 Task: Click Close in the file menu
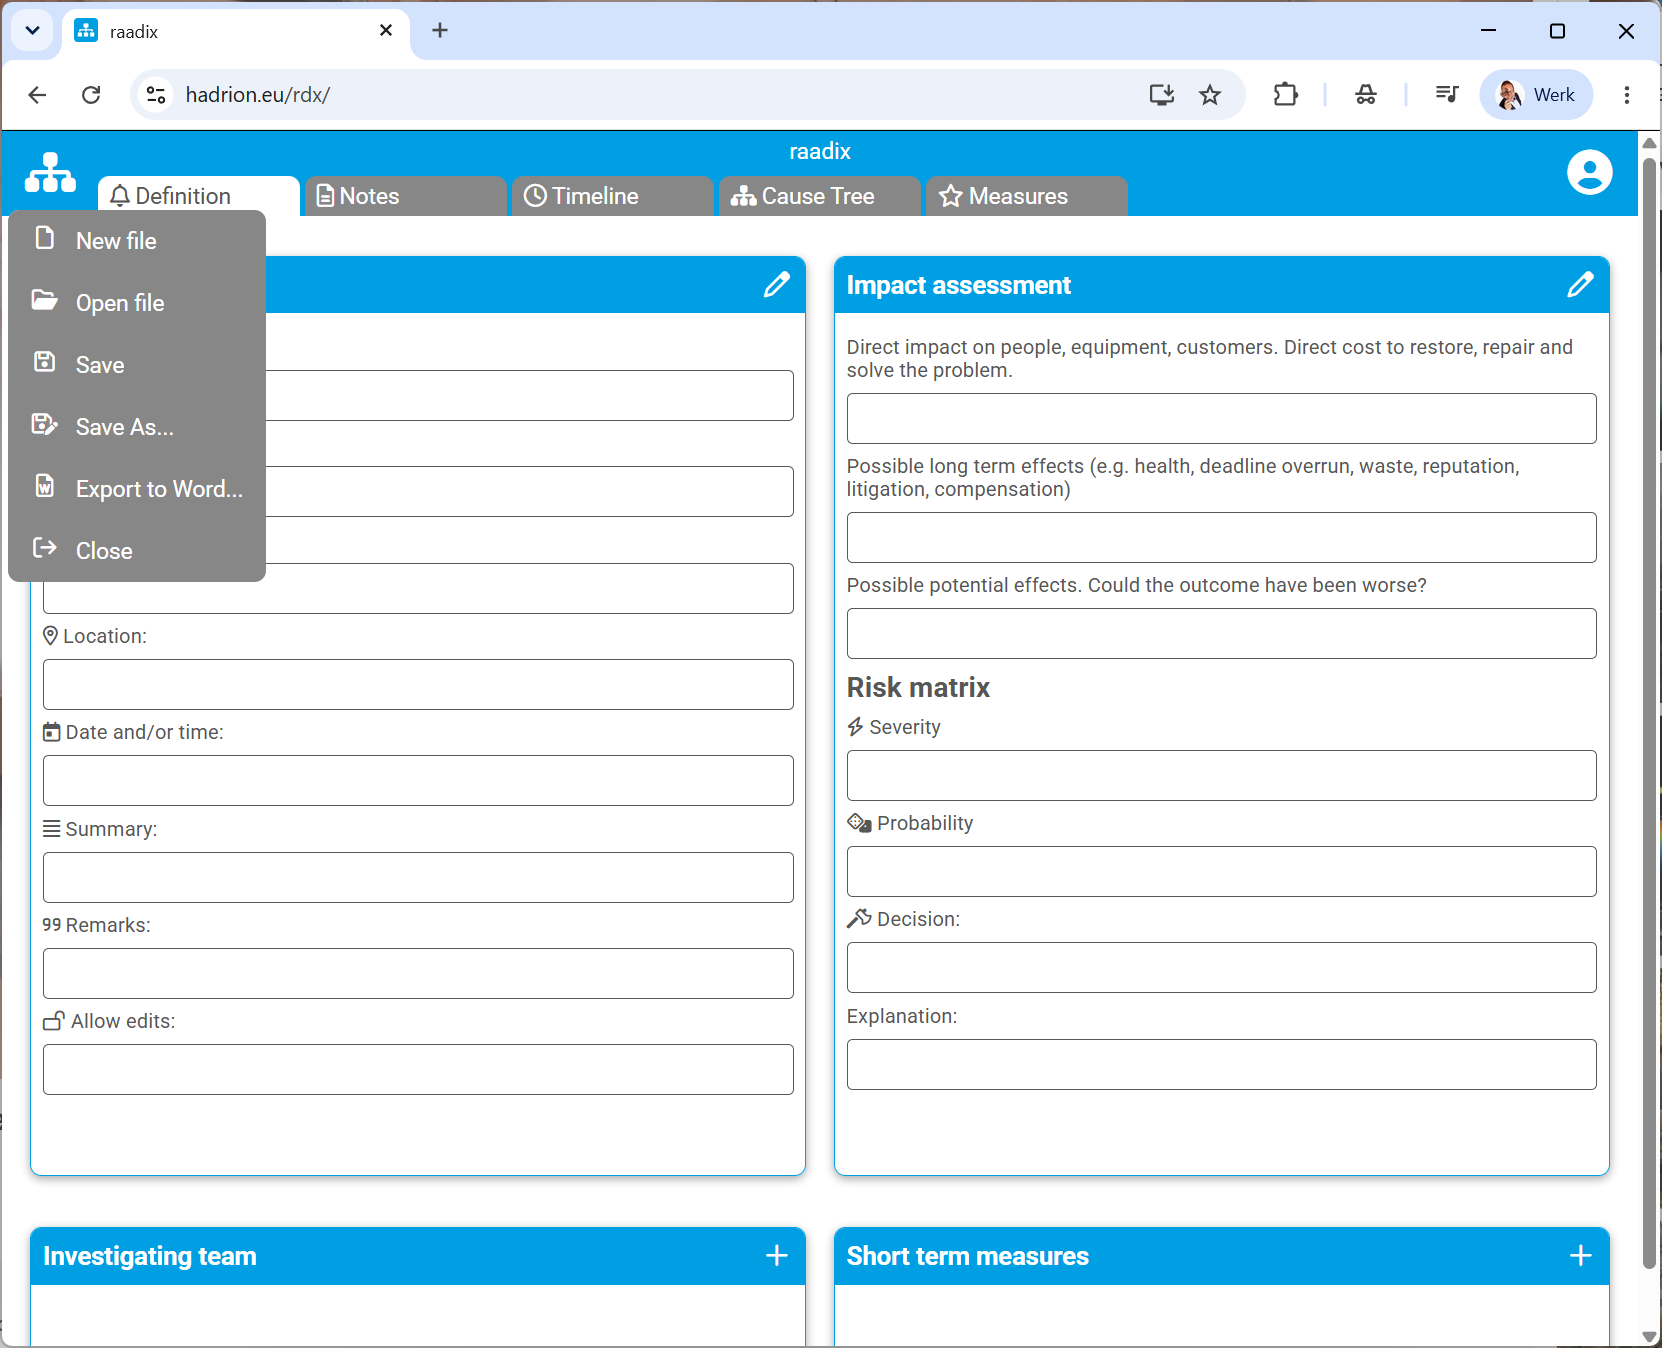point(137,551)
